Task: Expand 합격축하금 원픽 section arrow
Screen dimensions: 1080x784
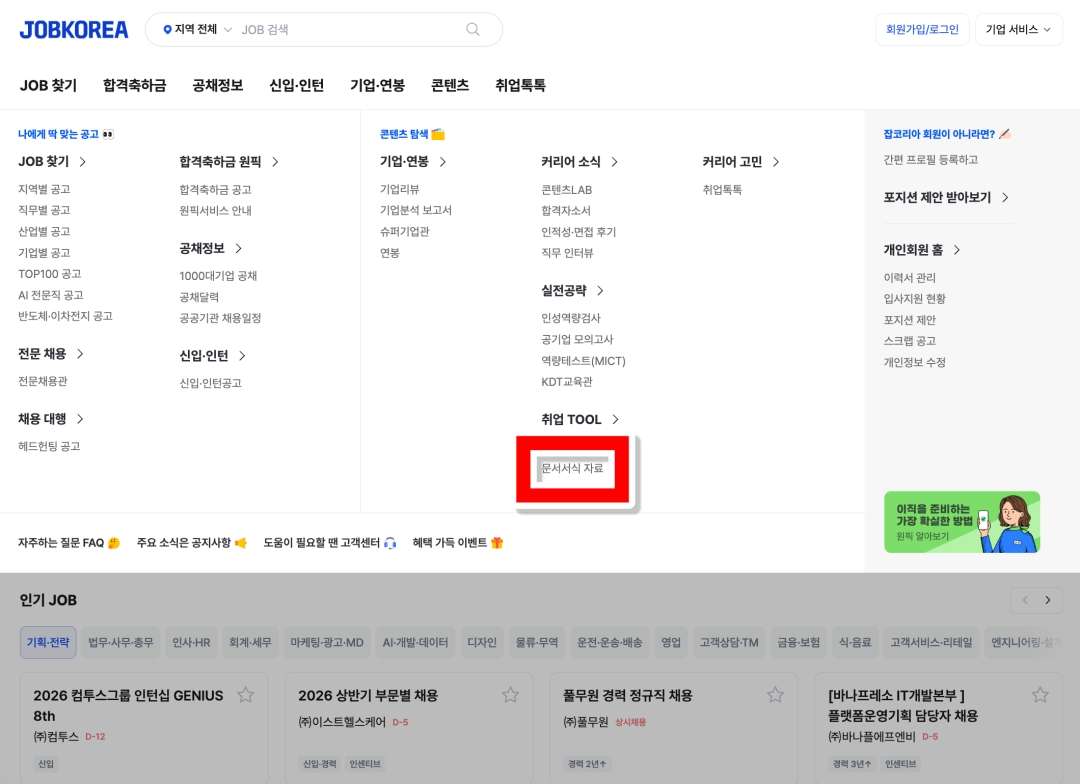Action: 276,162
